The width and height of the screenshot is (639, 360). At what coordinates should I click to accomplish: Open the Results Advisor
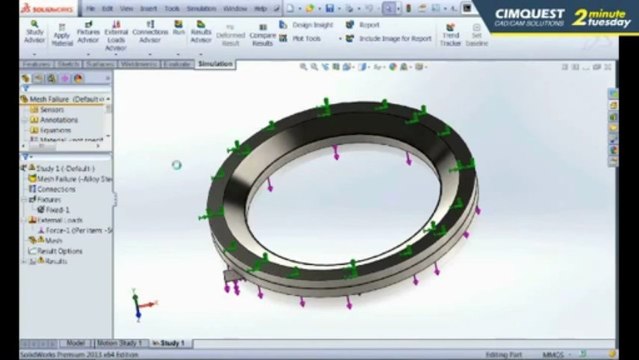click(201, 32)
